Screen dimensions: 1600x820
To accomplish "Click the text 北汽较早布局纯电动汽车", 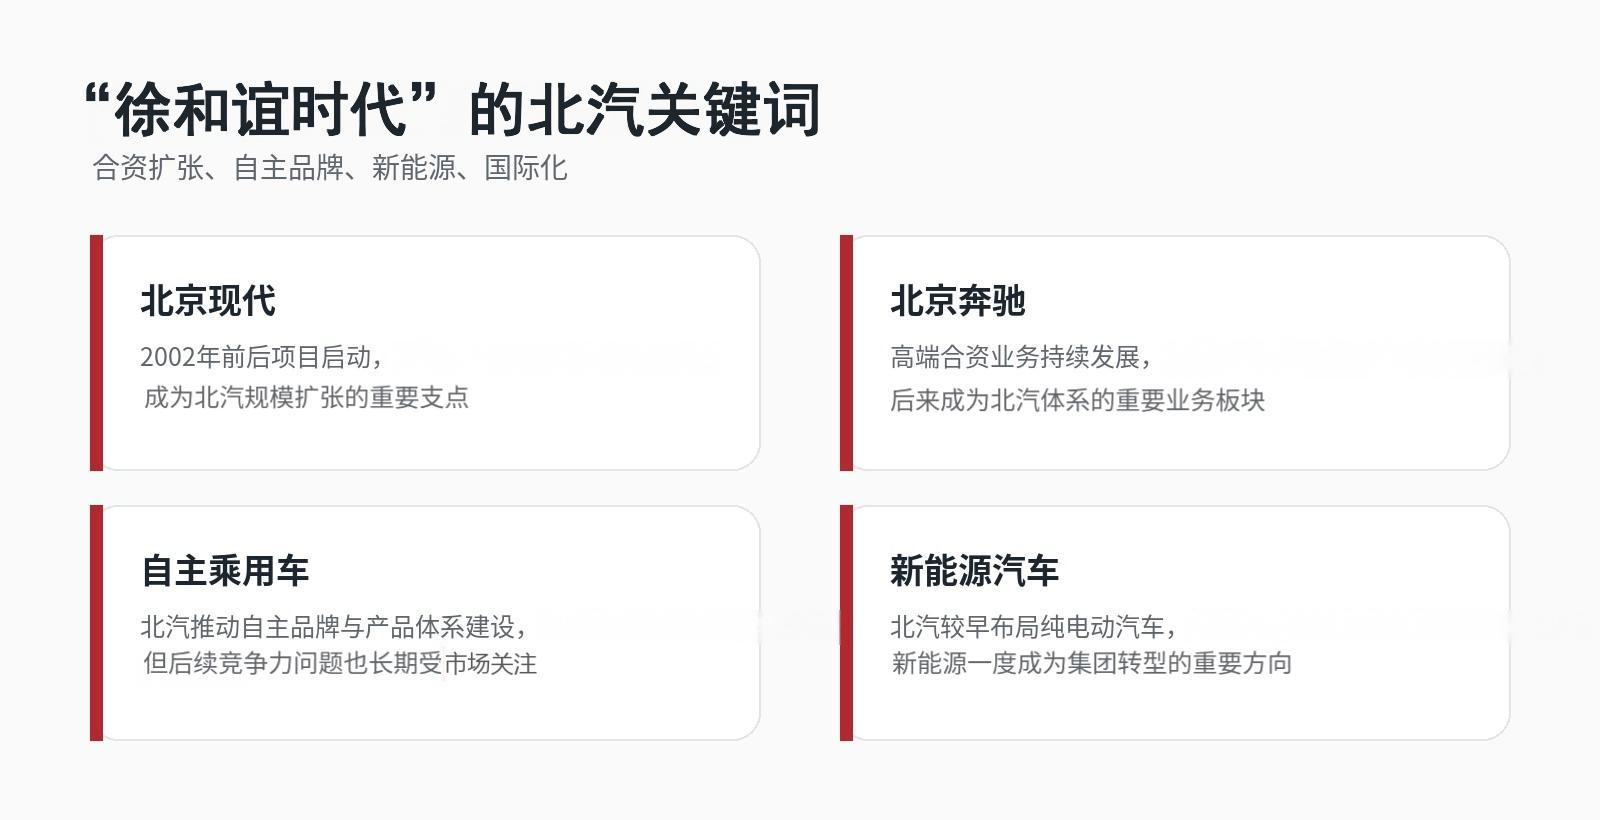I will pos(1028,627).
